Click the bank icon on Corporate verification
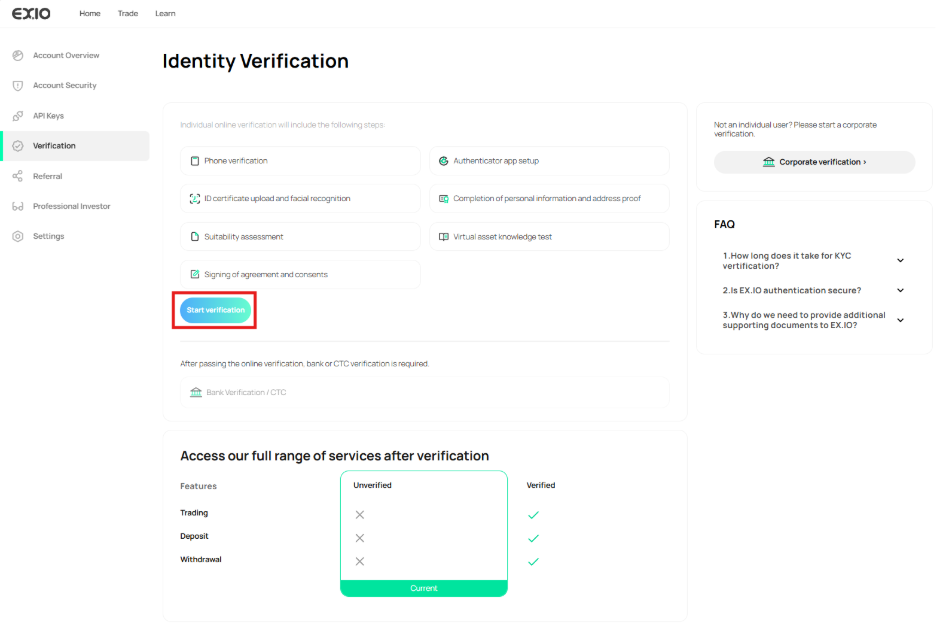 click(x=768, y=162)
